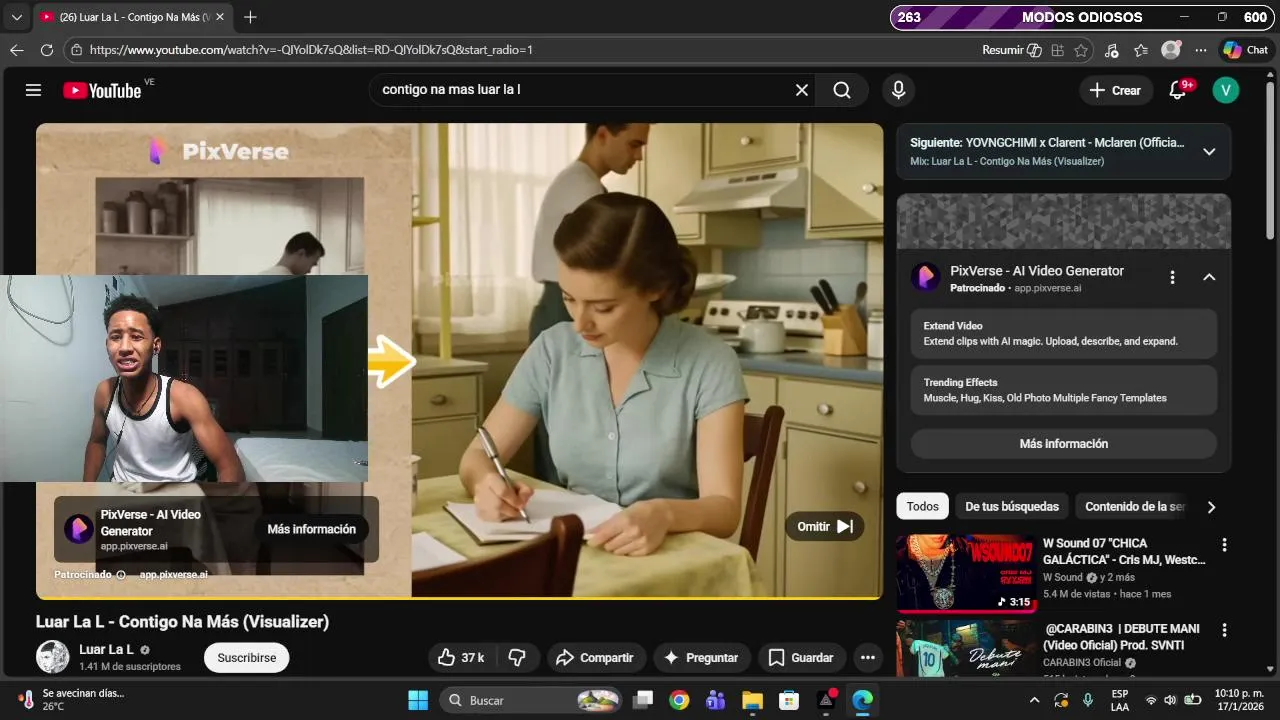1280x720 pixels.
Task: Select the Todos filter chip
Action: tap(922, 507)
